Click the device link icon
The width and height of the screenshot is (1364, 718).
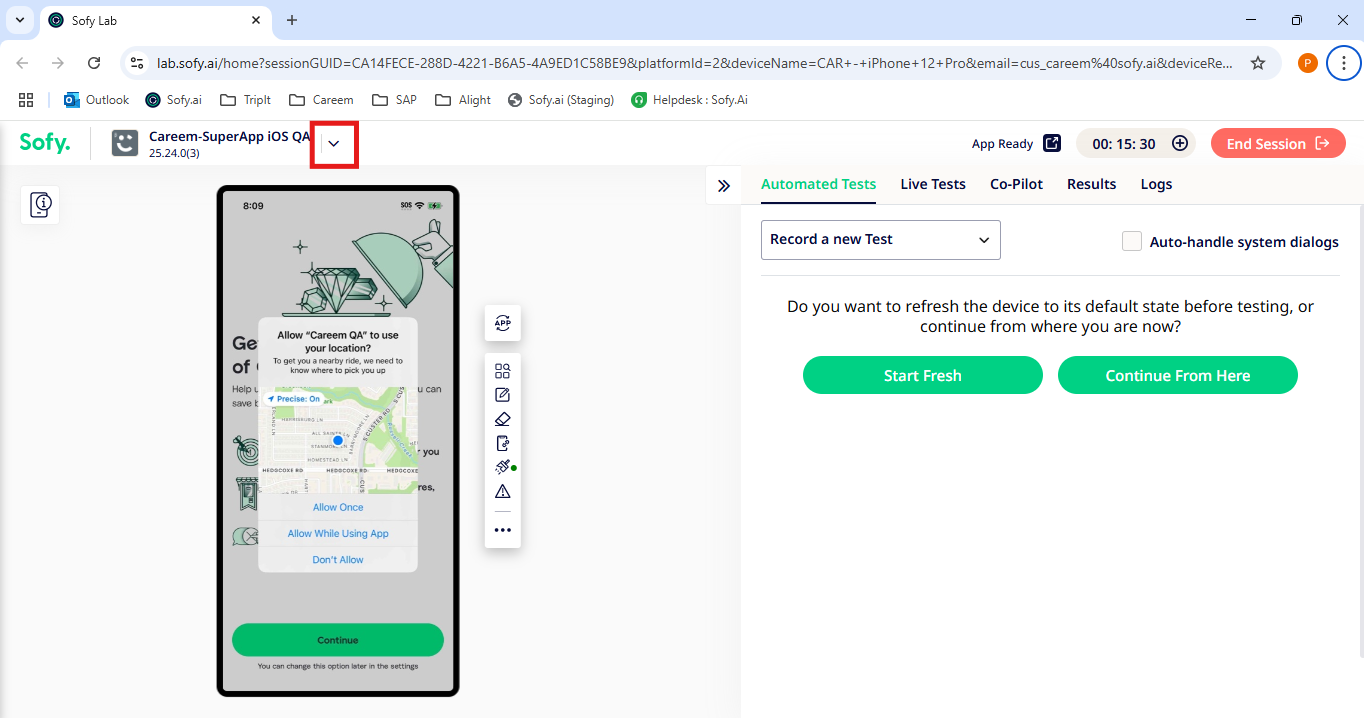(503, 443)
